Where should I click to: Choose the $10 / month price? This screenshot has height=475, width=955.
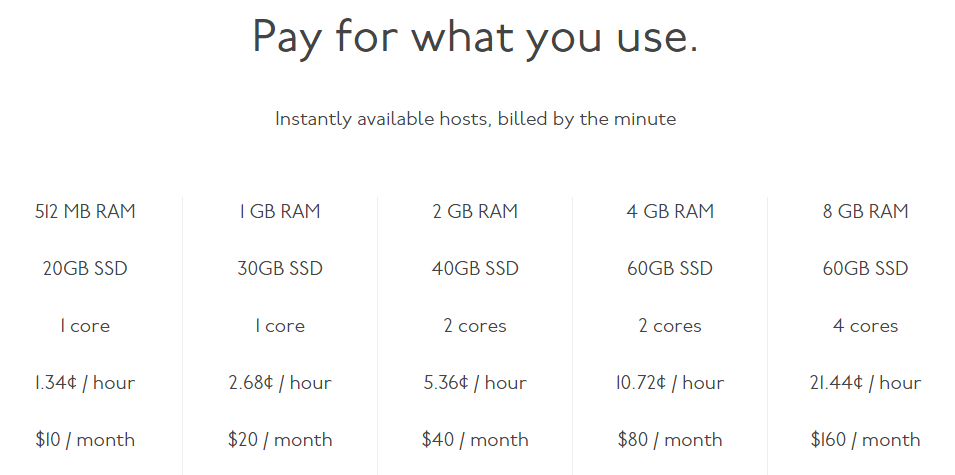85,440
